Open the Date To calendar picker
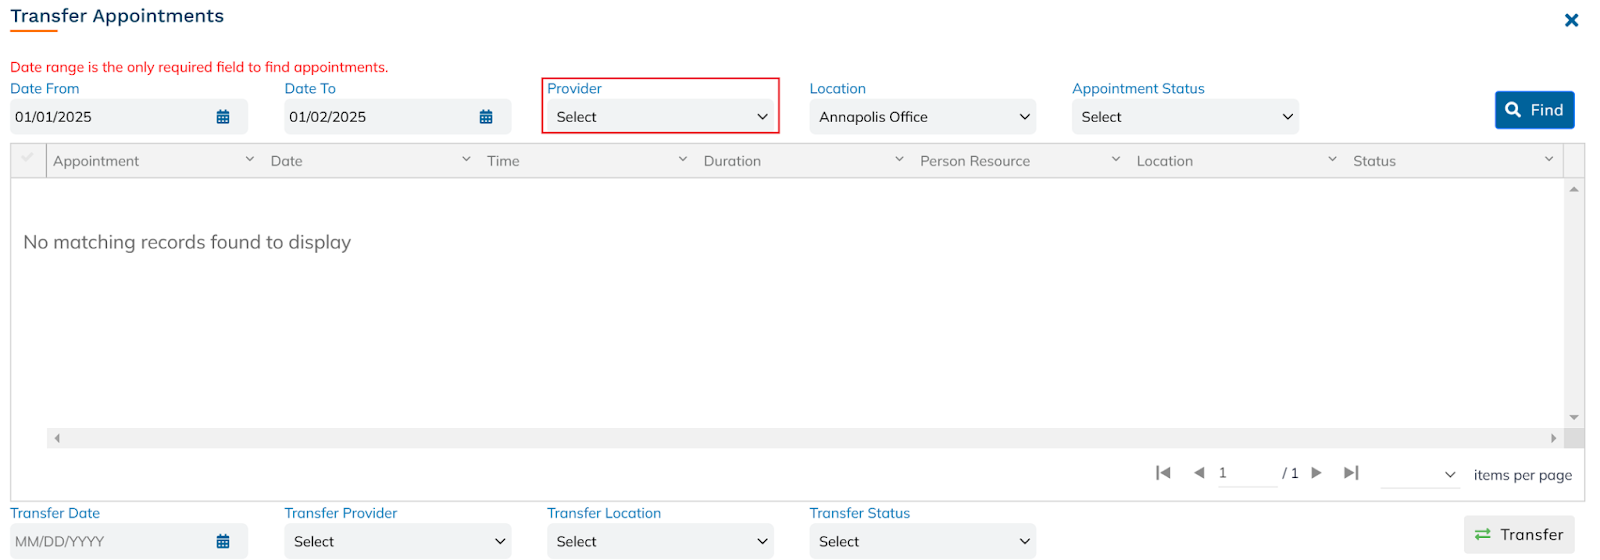Screen dimensions: 1600x560 486,117
